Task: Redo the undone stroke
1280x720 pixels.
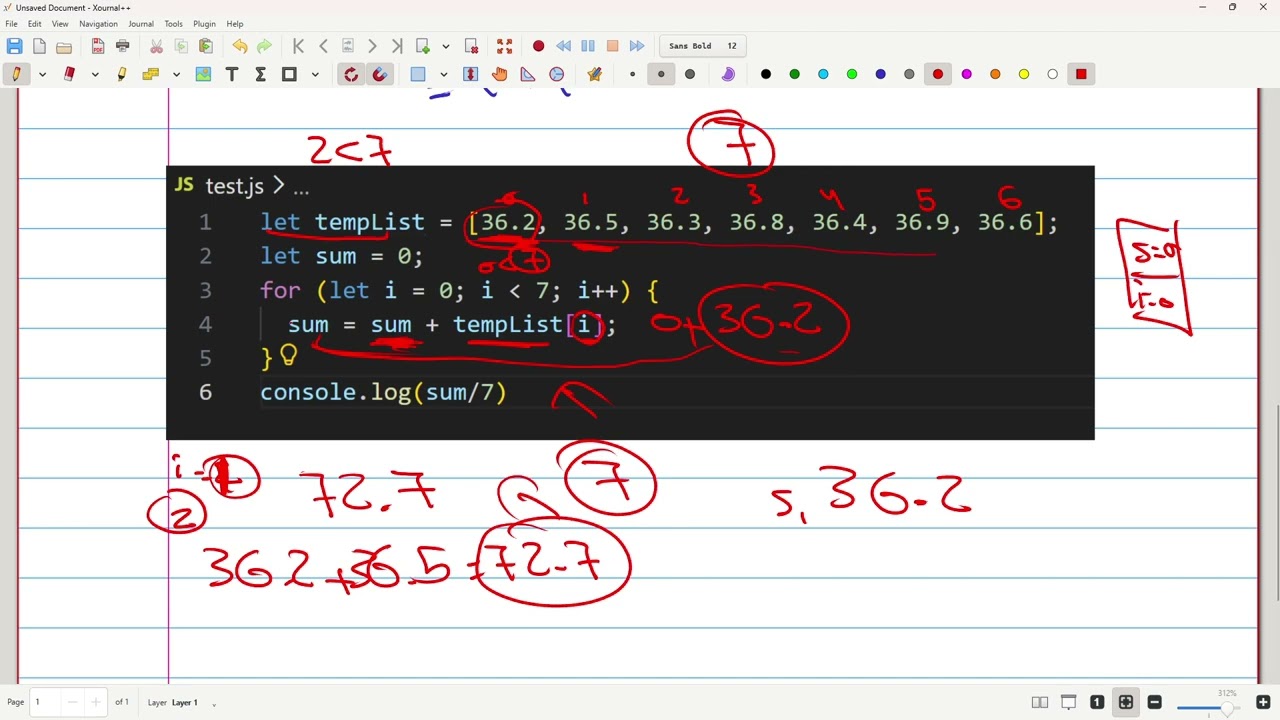Action: pos(264,46)
